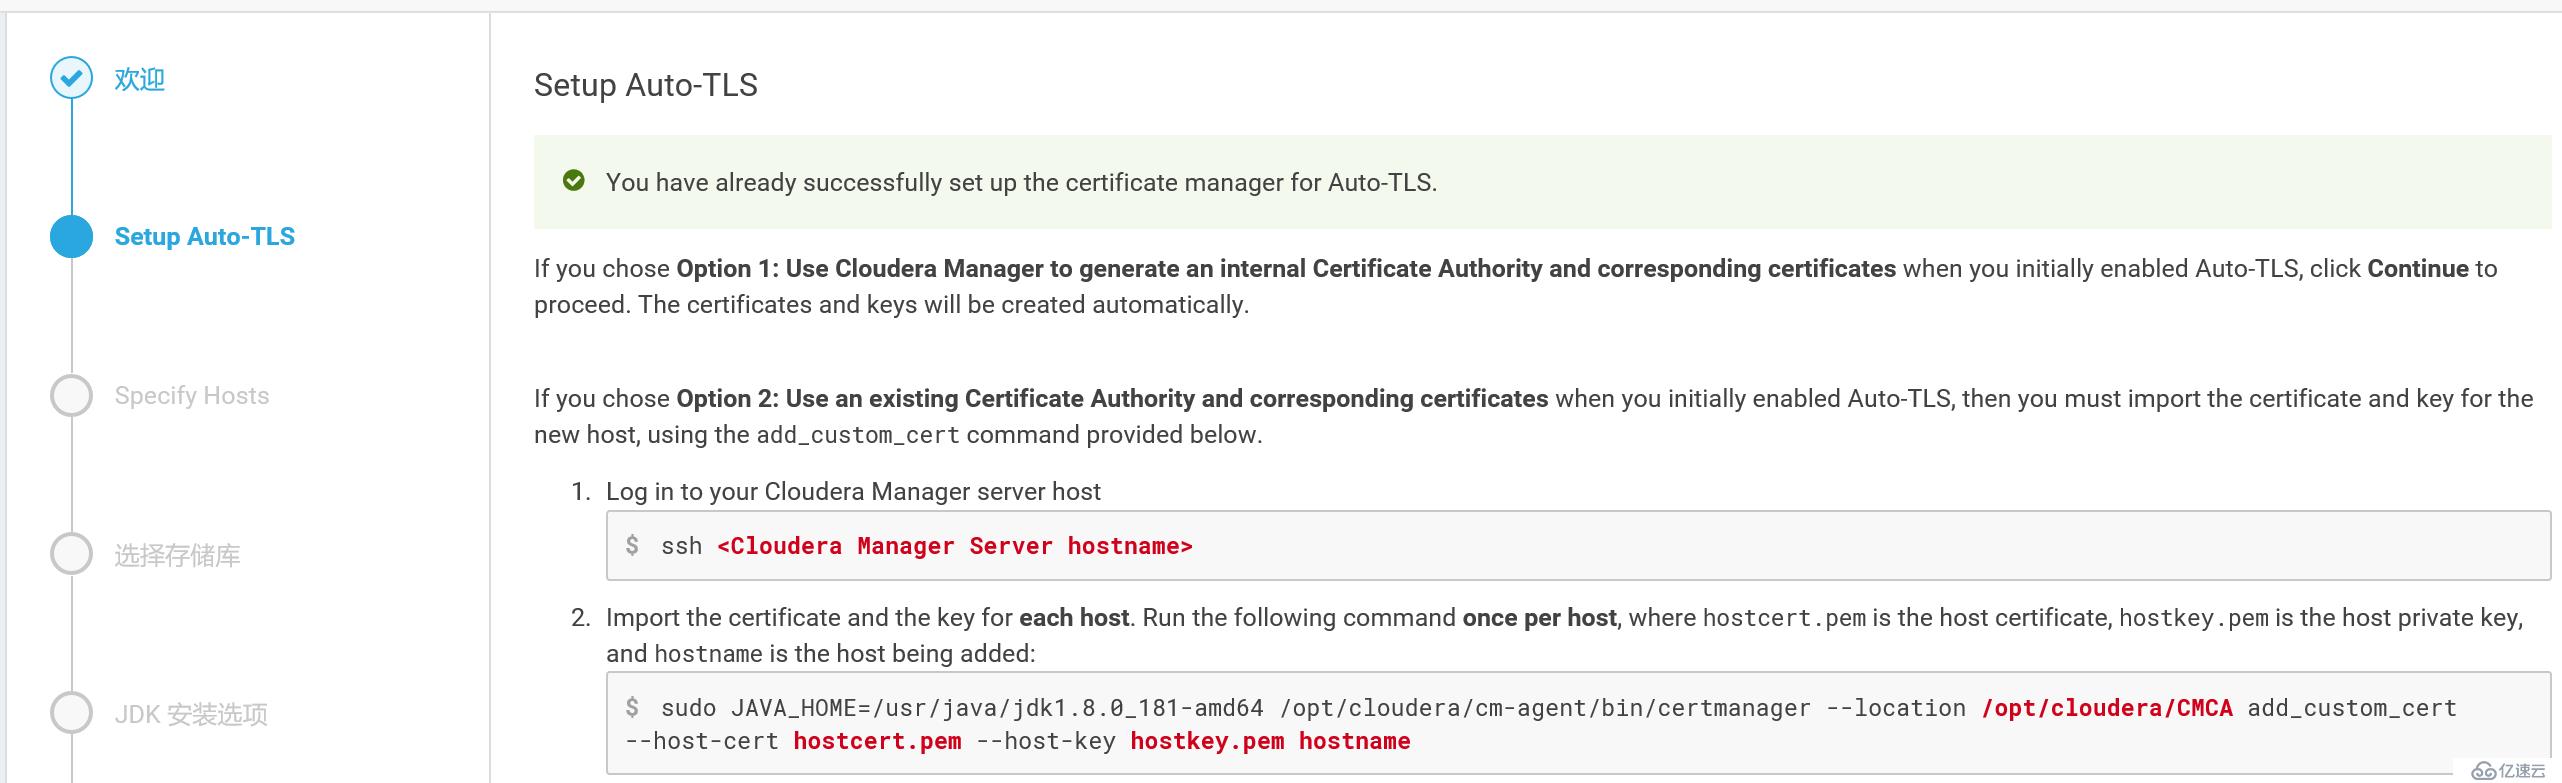Screen dimensions: 2562x783
Task: Select the Setup Auto-TLS step label
Action: (205, 237)
